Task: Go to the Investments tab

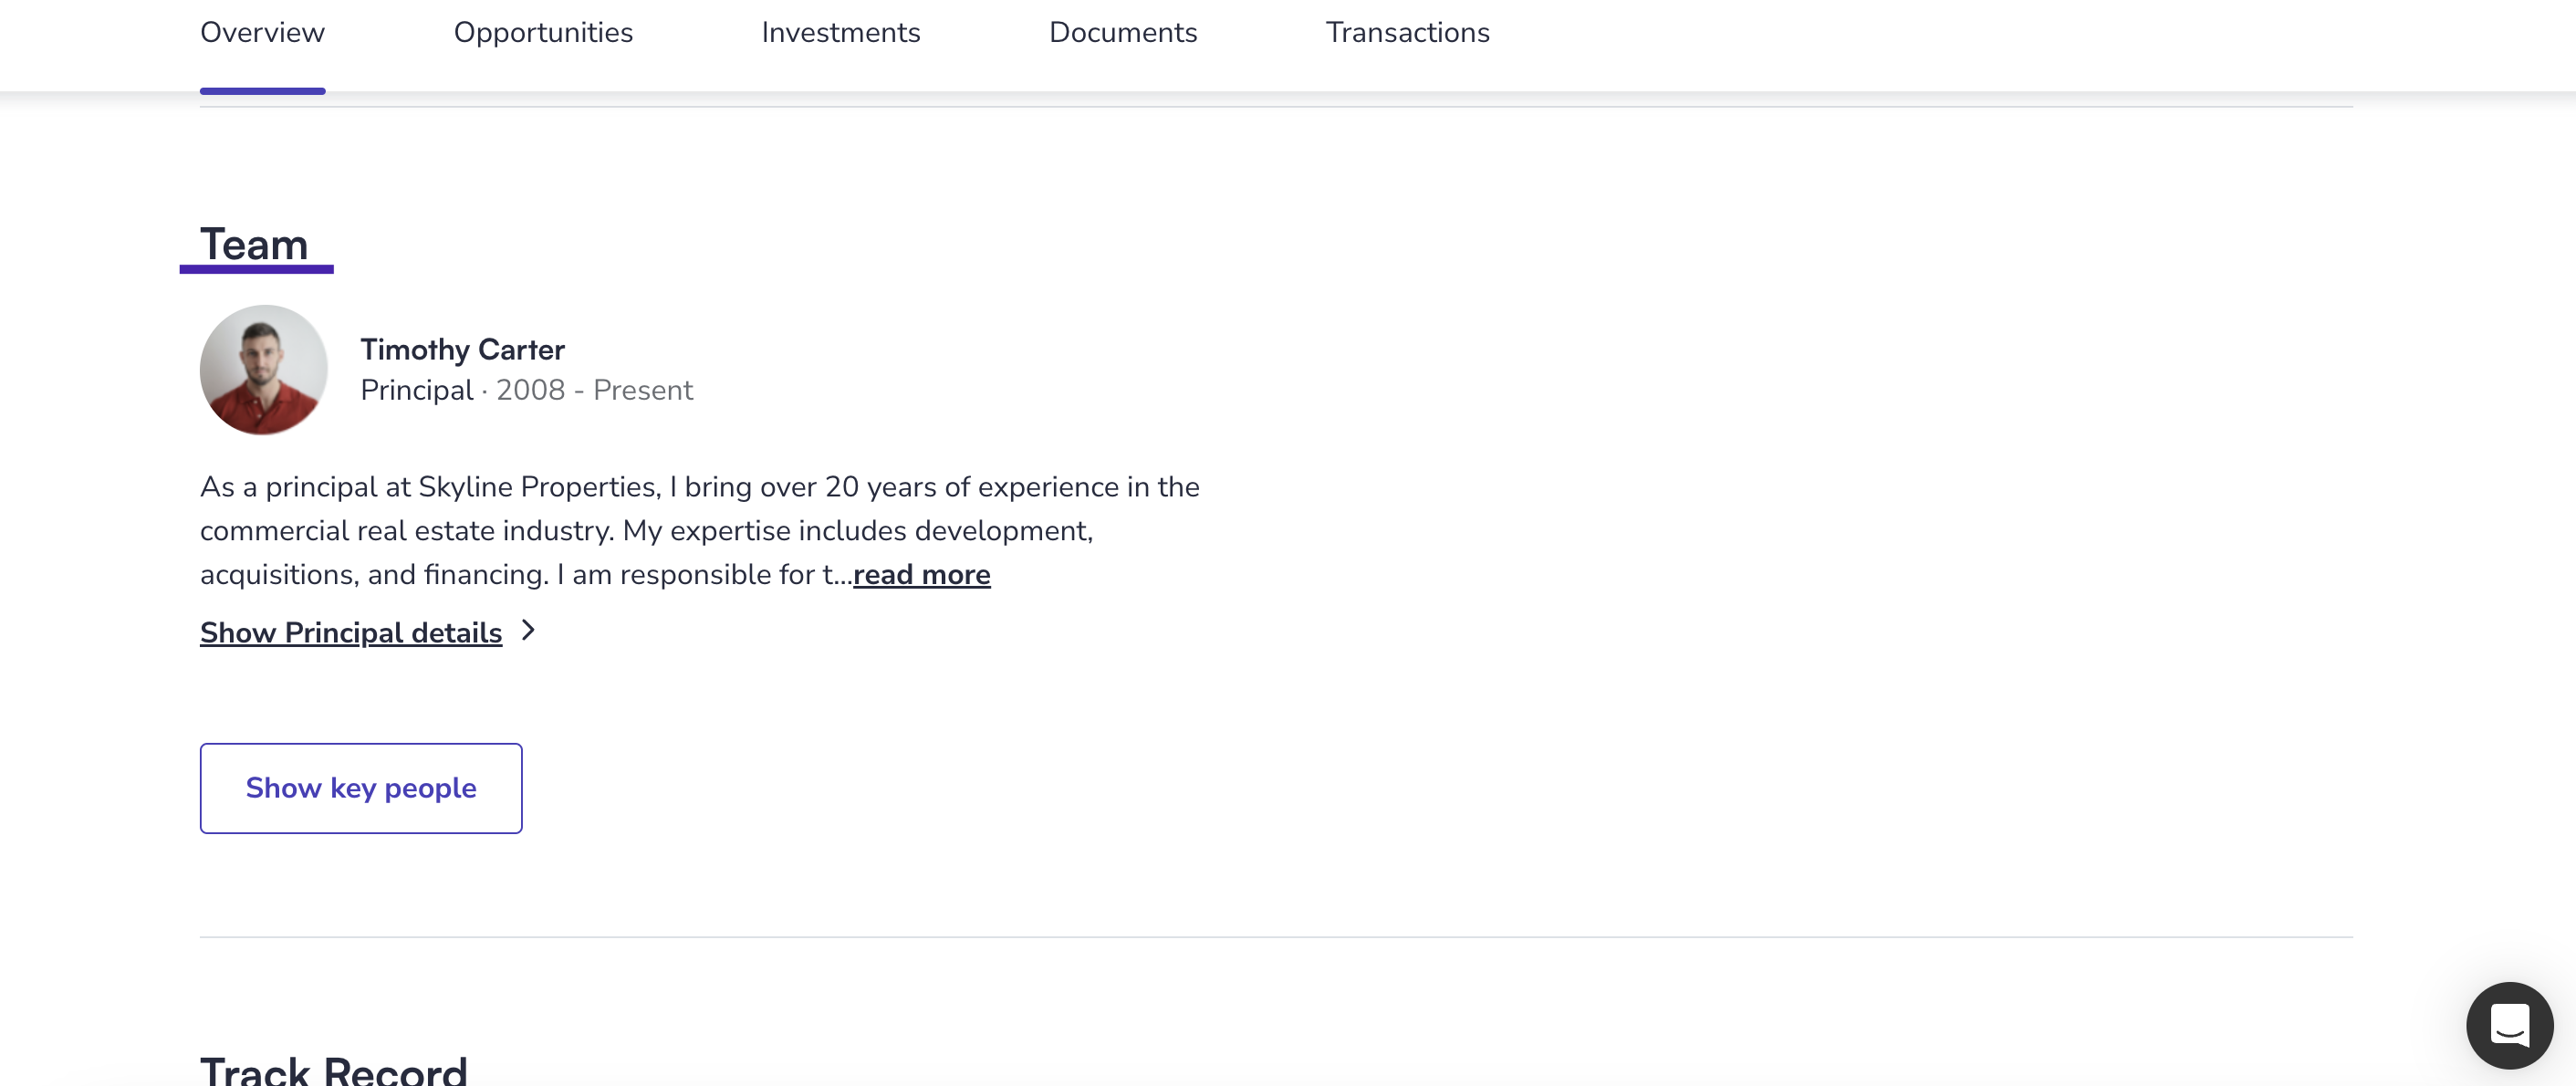Action: pos(840,33)
